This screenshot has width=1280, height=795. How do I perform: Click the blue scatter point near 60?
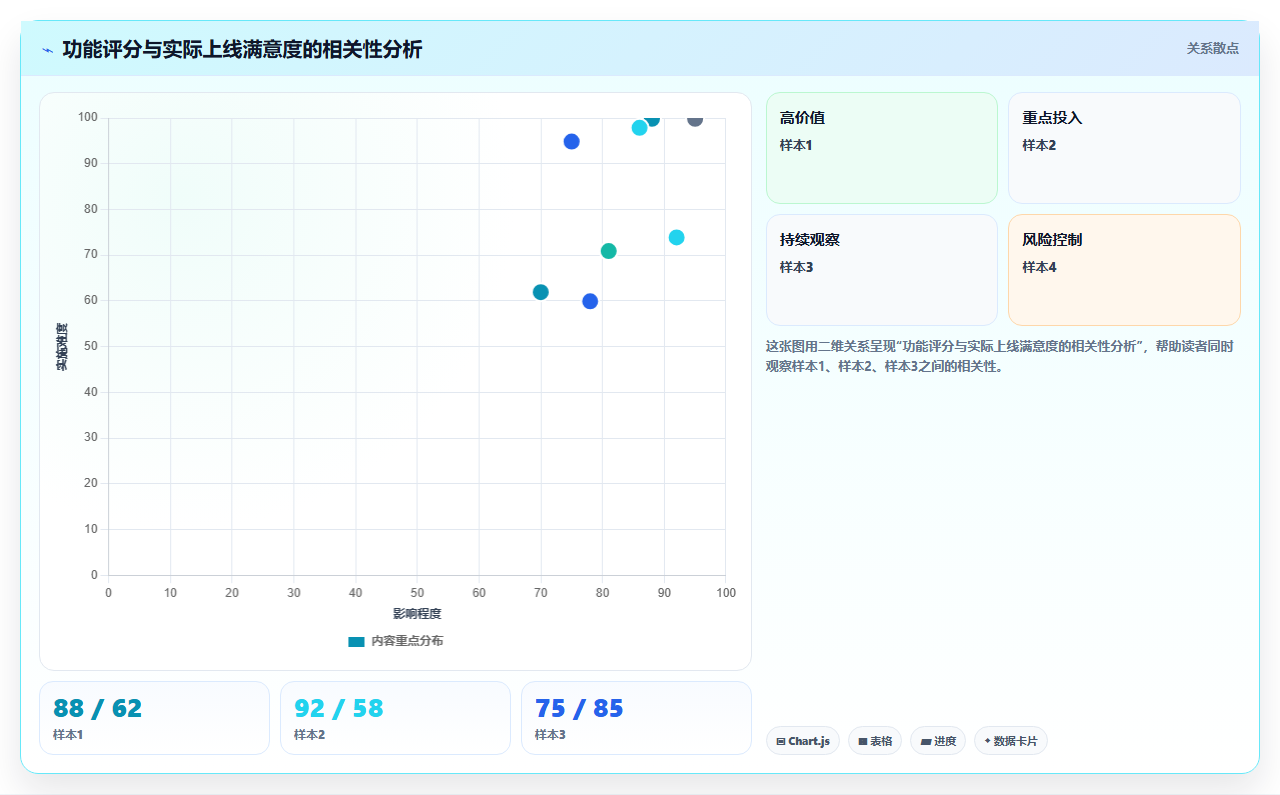tap(590, 301)
